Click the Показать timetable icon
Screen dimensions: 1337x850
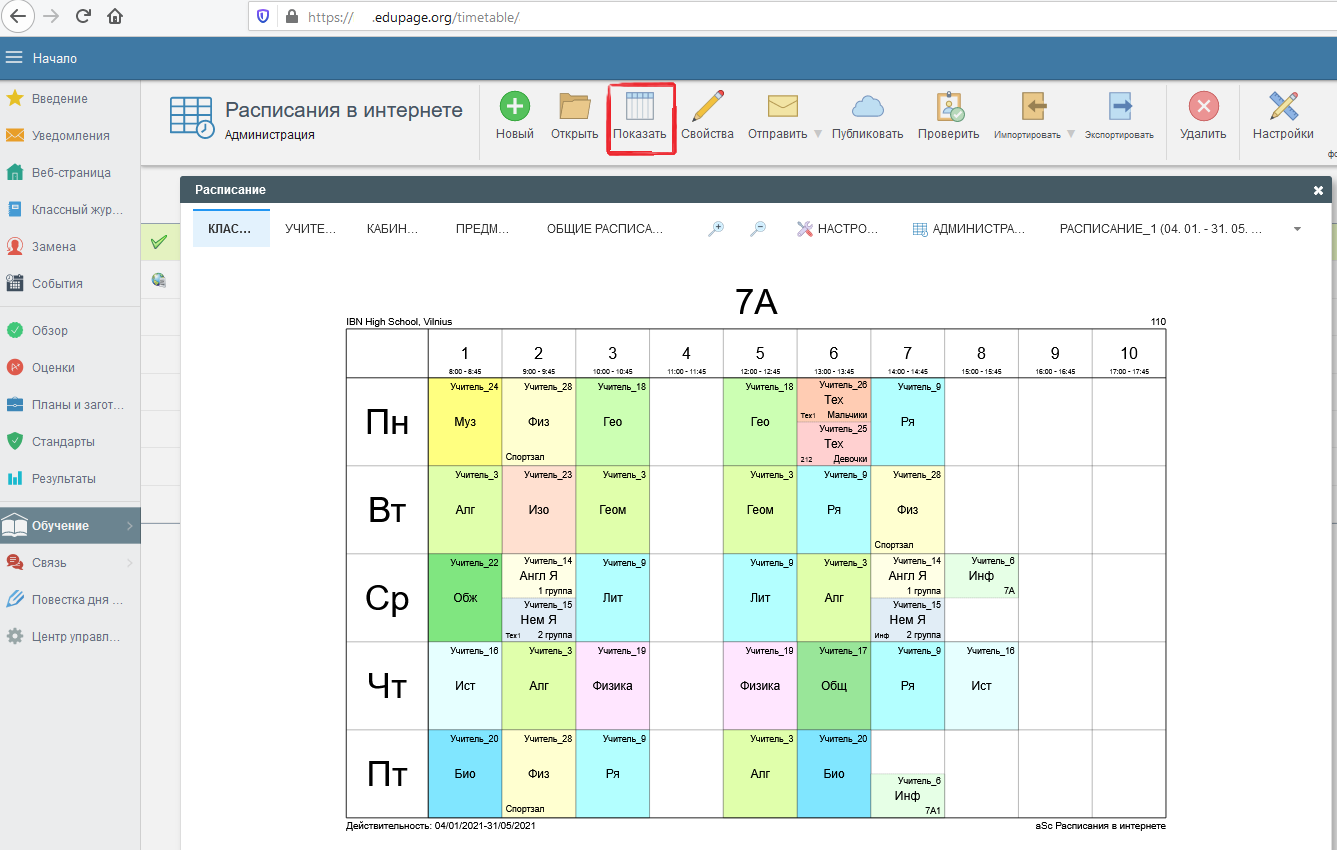[639, 106]
